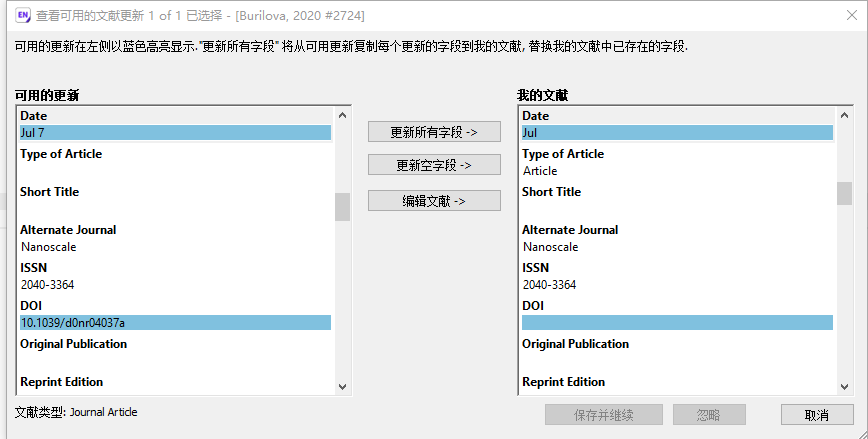This screenshot has height=439, width=868.
Task: Click the 忽略 button
Action: click(709, 415)
